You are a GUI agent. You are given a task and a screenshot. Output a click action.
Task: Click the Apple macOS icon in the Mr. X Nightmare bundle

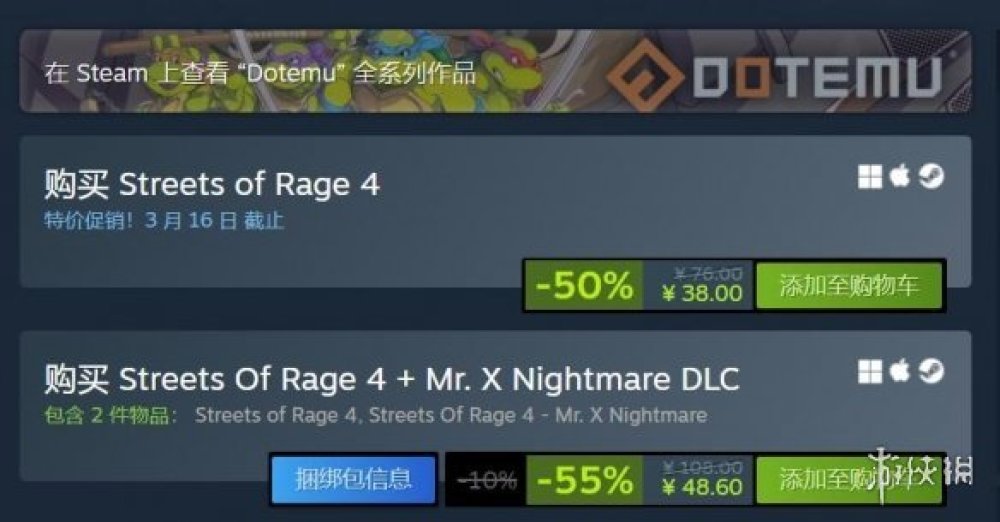click(x=900, y=370)
